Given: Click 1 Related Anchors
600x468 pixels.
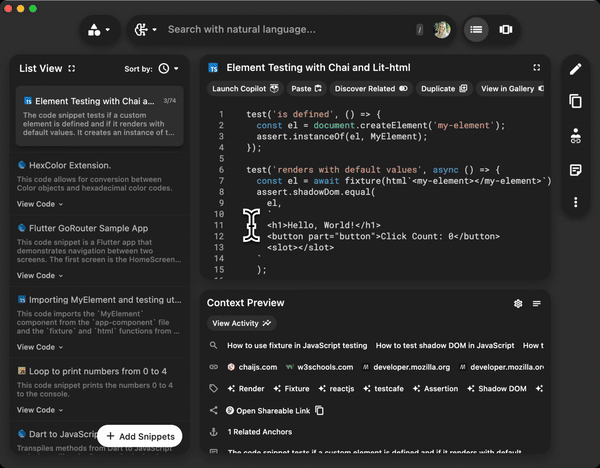Looking at the screenshot, I should (x=260, y=432).
